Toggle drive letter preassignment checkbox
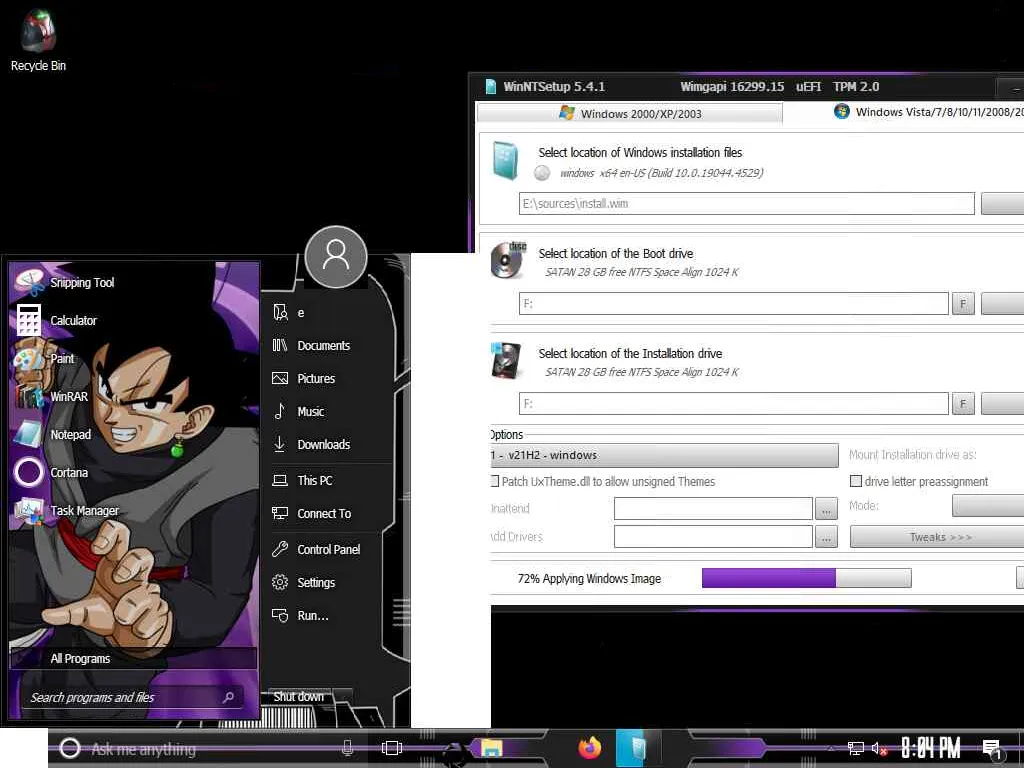The height and width of the screenshot is (768, 1024). [856, 481]
